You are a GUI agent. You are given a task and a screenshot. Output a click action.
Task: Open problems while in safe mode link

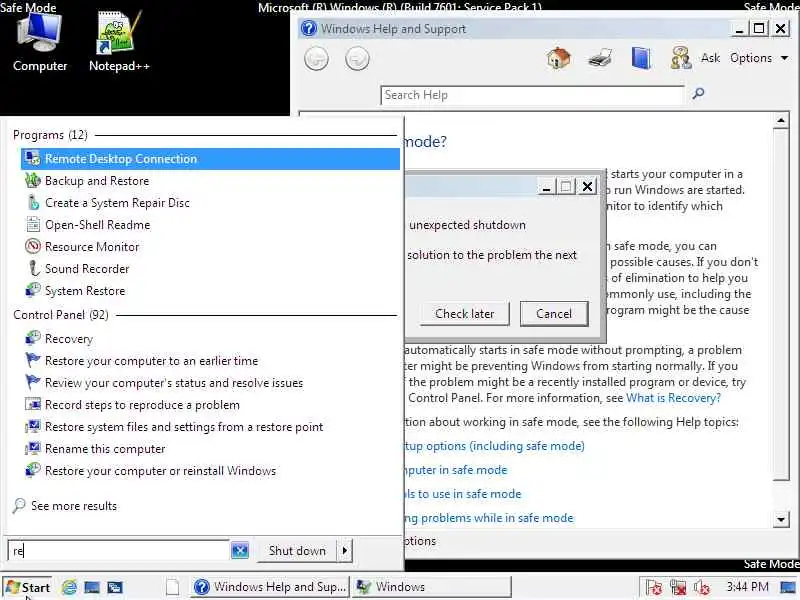coord(489,518)
